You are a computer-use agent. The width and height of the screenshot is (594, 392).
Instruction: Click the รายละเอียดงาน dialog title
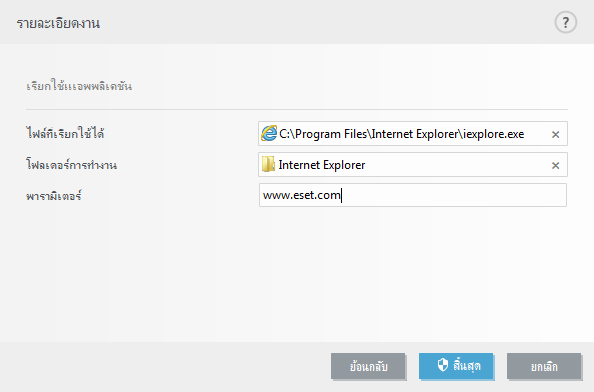click(58, 23)
